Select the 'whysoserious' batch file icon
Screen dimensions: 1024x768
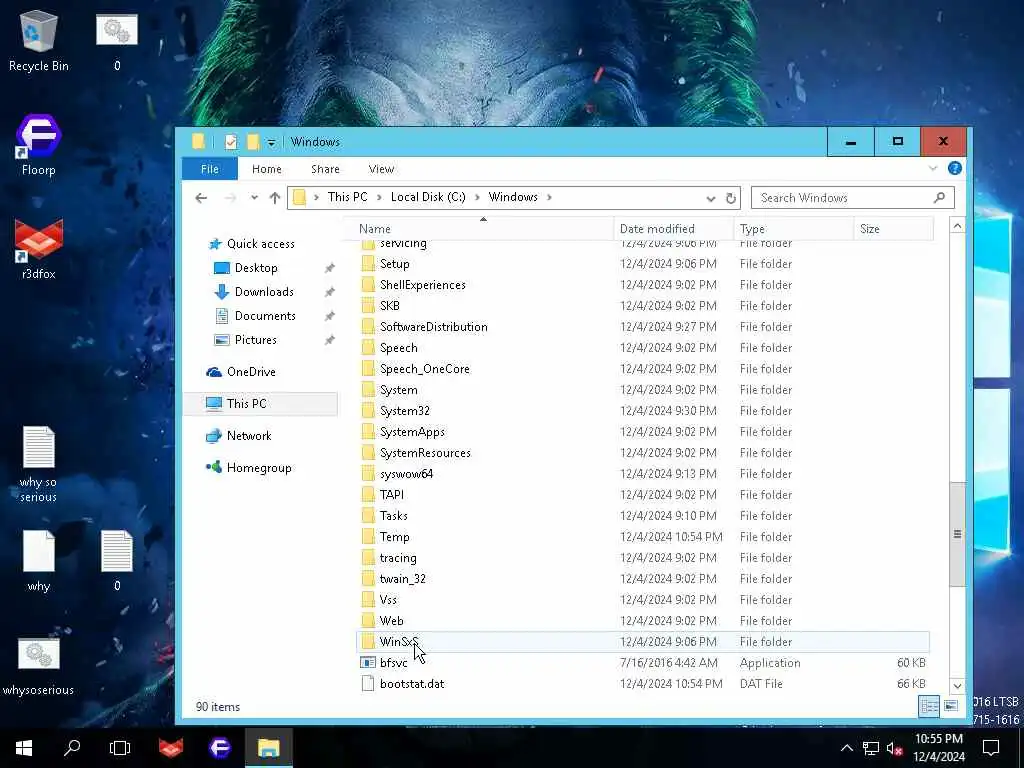pyautogui.click(x=39, y=667)
